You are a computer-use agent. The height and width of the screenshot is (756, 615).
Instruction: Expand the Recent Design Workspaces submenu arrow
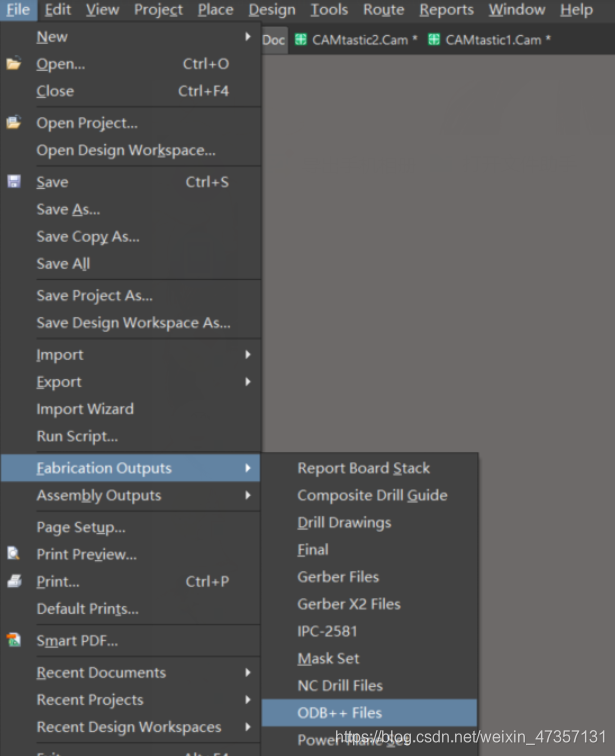pos(248,727)
